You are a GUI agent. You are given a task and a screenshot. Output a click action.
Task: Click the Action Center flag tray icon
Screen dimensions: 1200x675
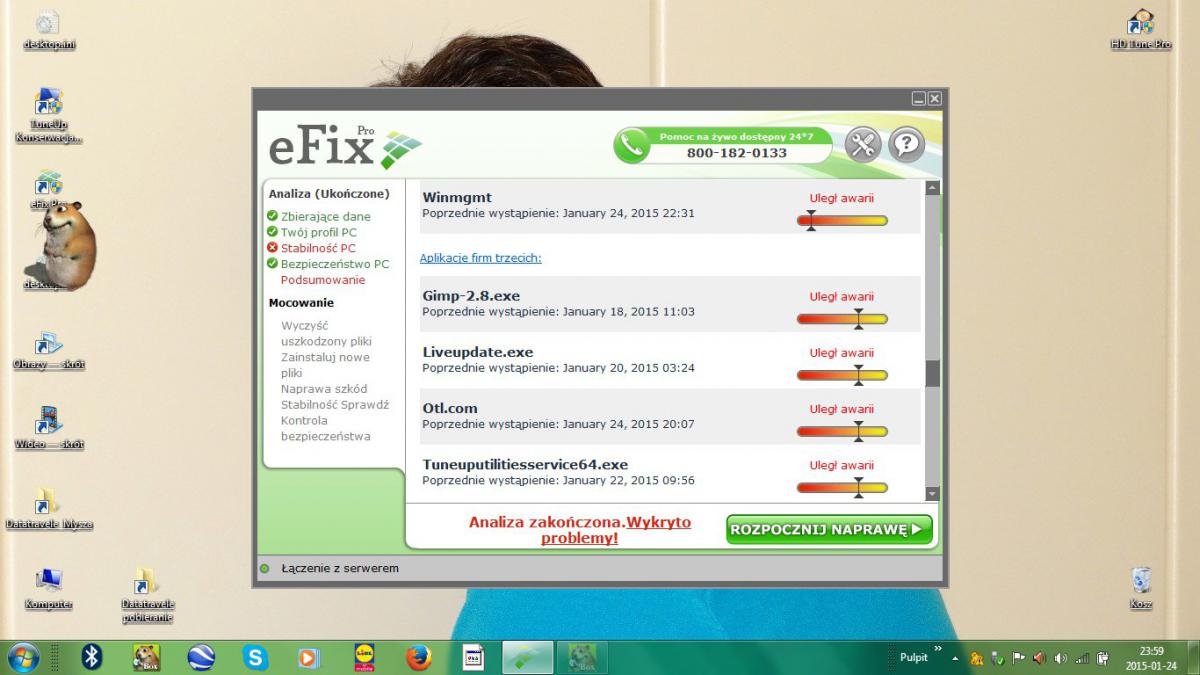pos(1019,658)
